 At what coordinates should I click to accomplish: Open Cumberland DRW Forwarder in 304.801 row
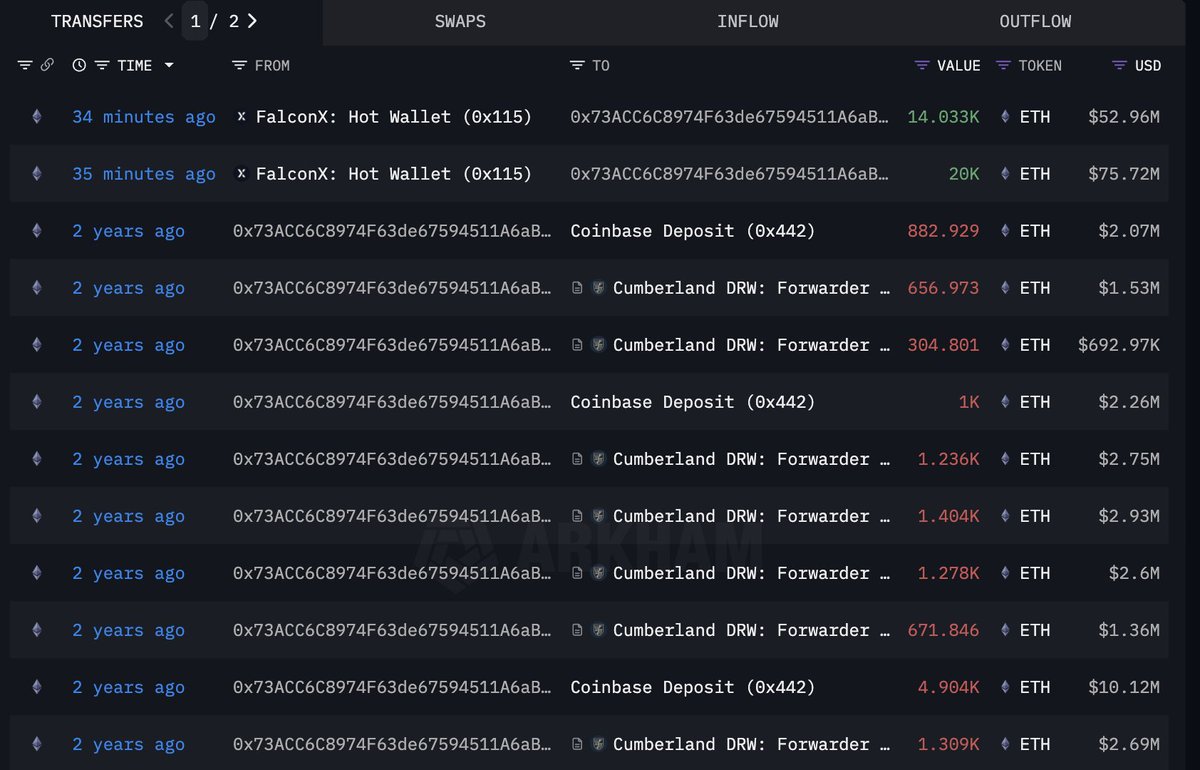tap(751, 345)
